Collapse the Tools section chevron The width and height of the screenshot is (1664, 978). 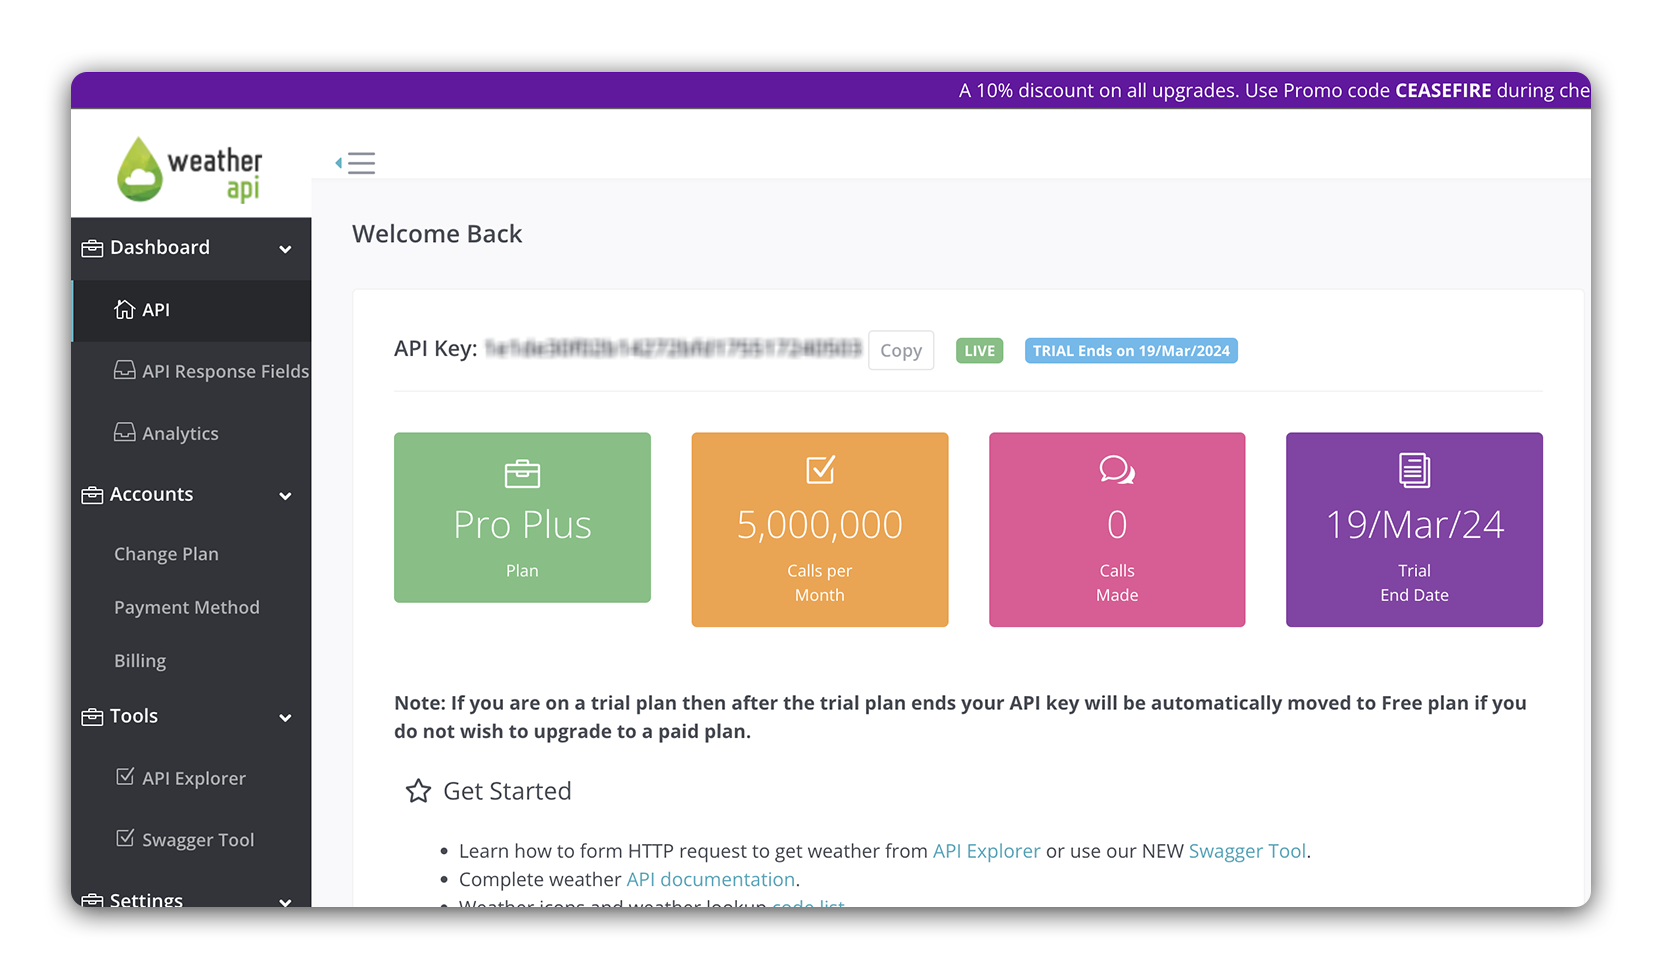click(x=285, y=718)
